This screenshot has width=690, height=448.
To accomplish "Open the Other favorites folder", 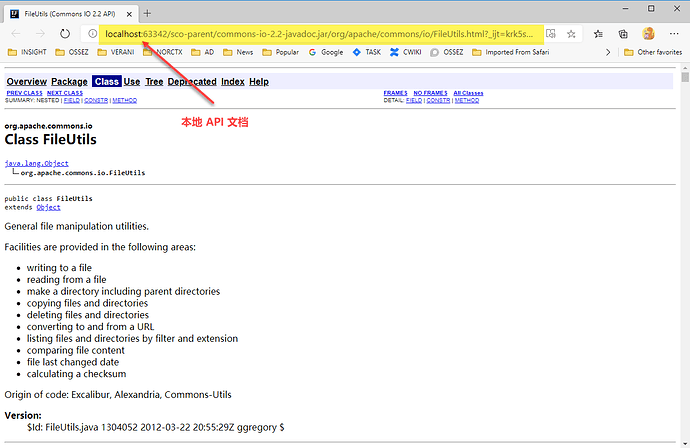I will tap(653, 52).
